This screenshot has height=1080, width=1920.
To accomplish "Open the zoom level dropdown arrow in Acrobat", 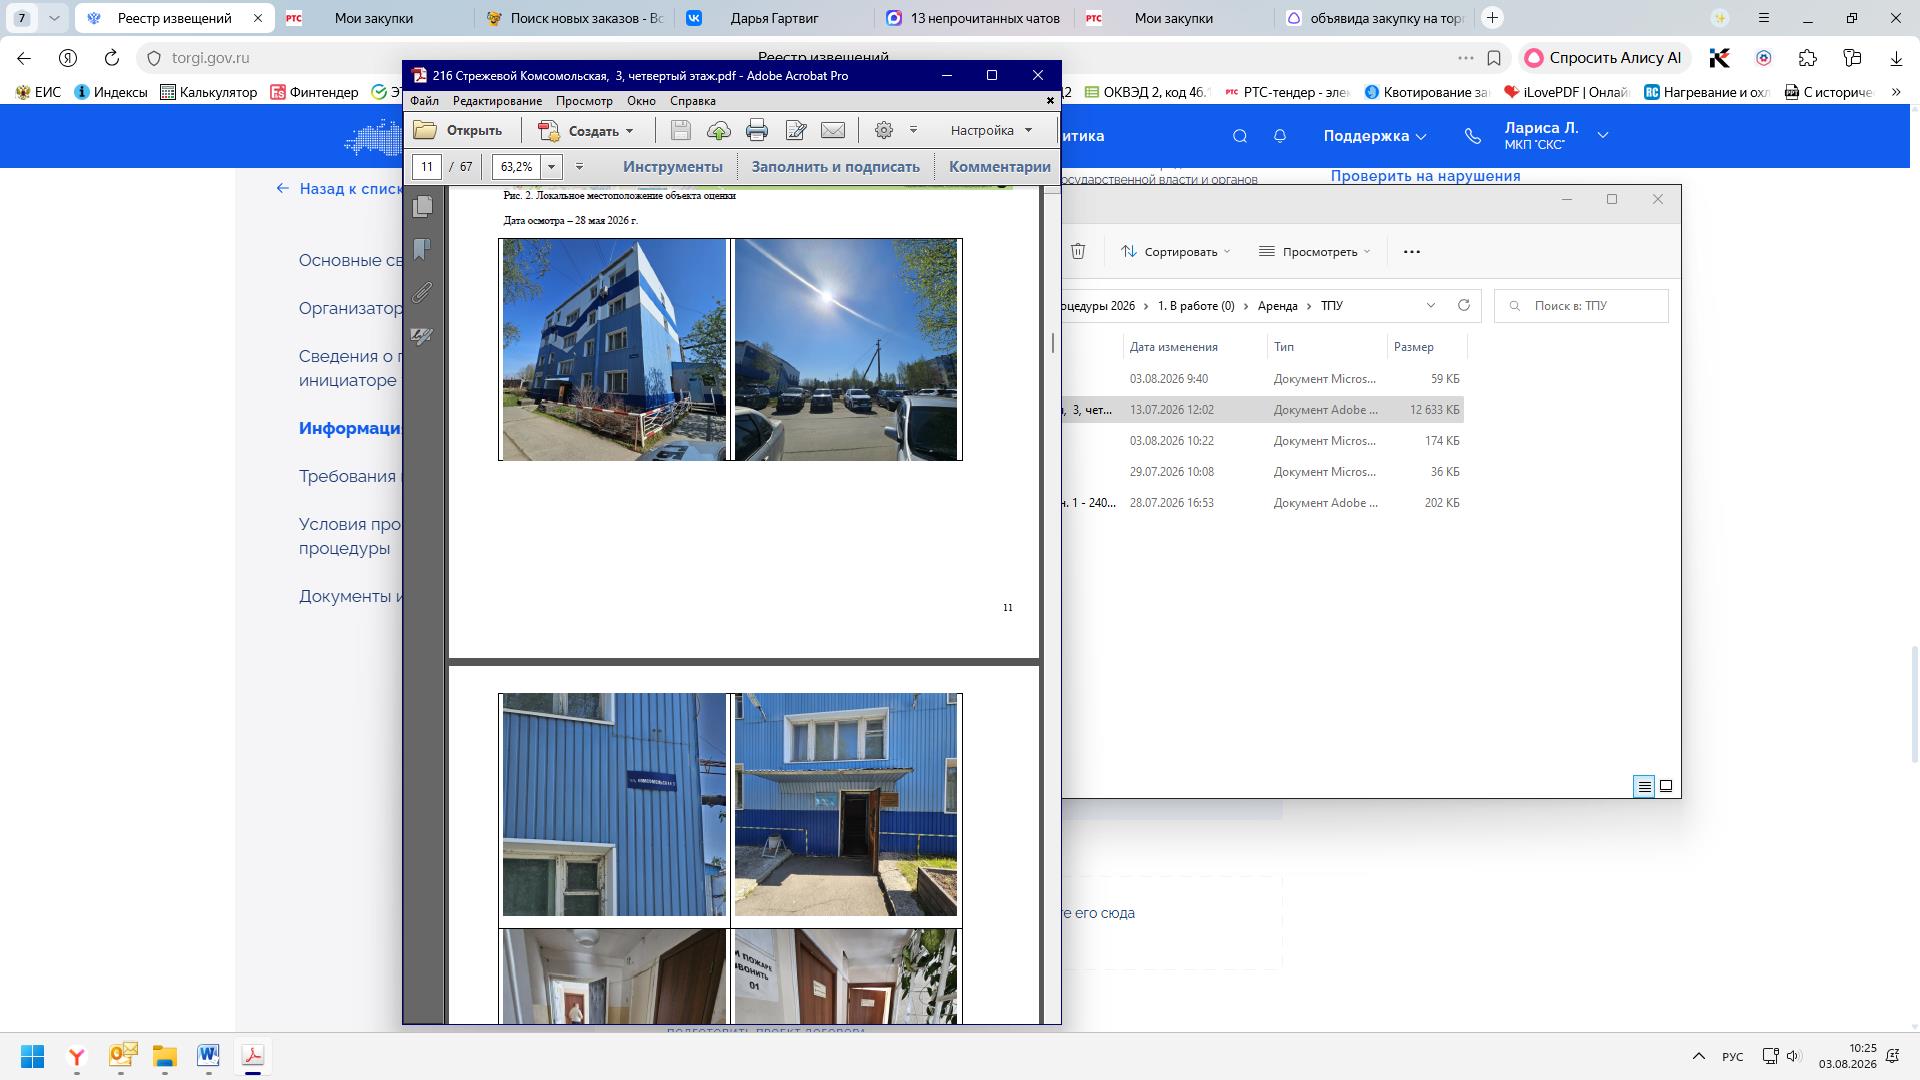I will pyautogui.click(x=551, y=167).
